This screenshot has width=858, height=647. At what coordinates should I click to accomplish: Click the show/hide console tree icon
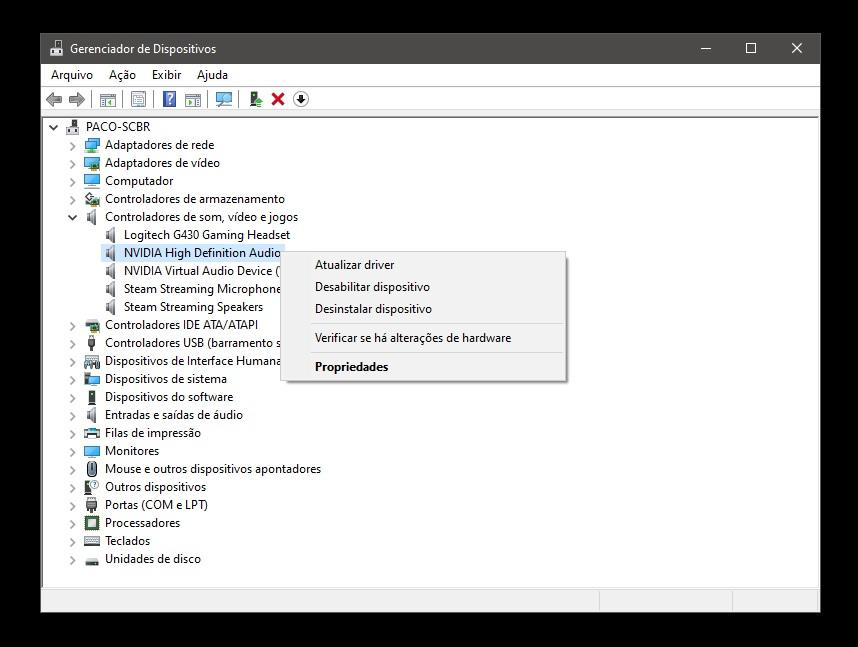[108, 99]
